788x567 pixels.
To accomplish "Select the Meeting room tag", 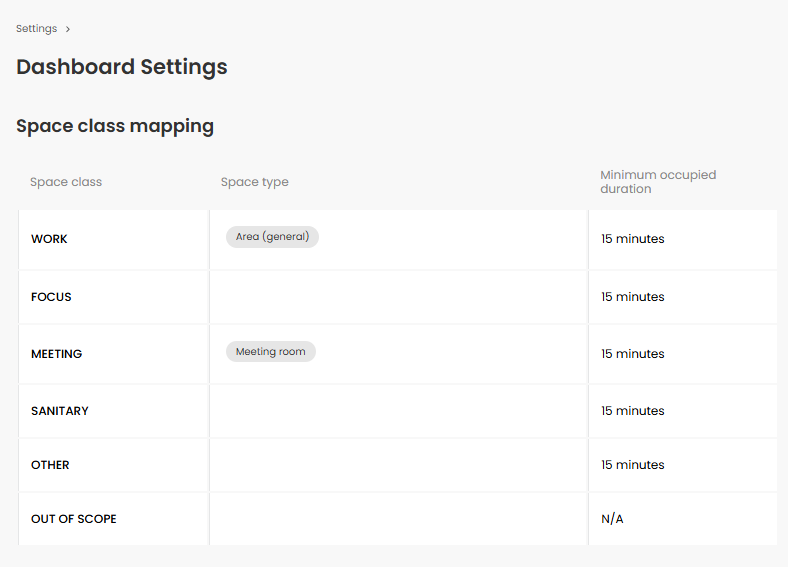I will (x=271, y=351).
